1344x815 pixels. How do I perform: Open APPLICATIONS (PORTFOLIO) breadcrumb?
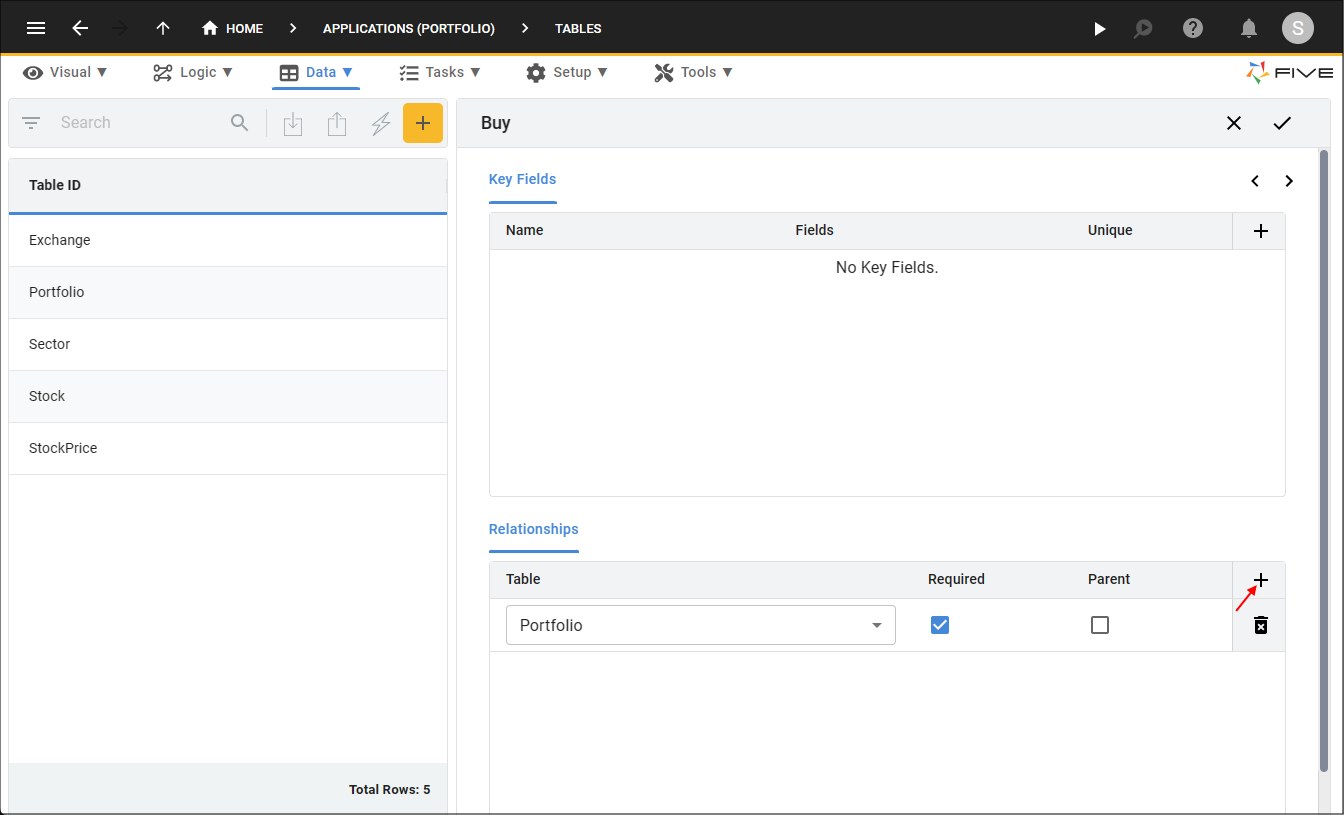[x=409, y=28]
